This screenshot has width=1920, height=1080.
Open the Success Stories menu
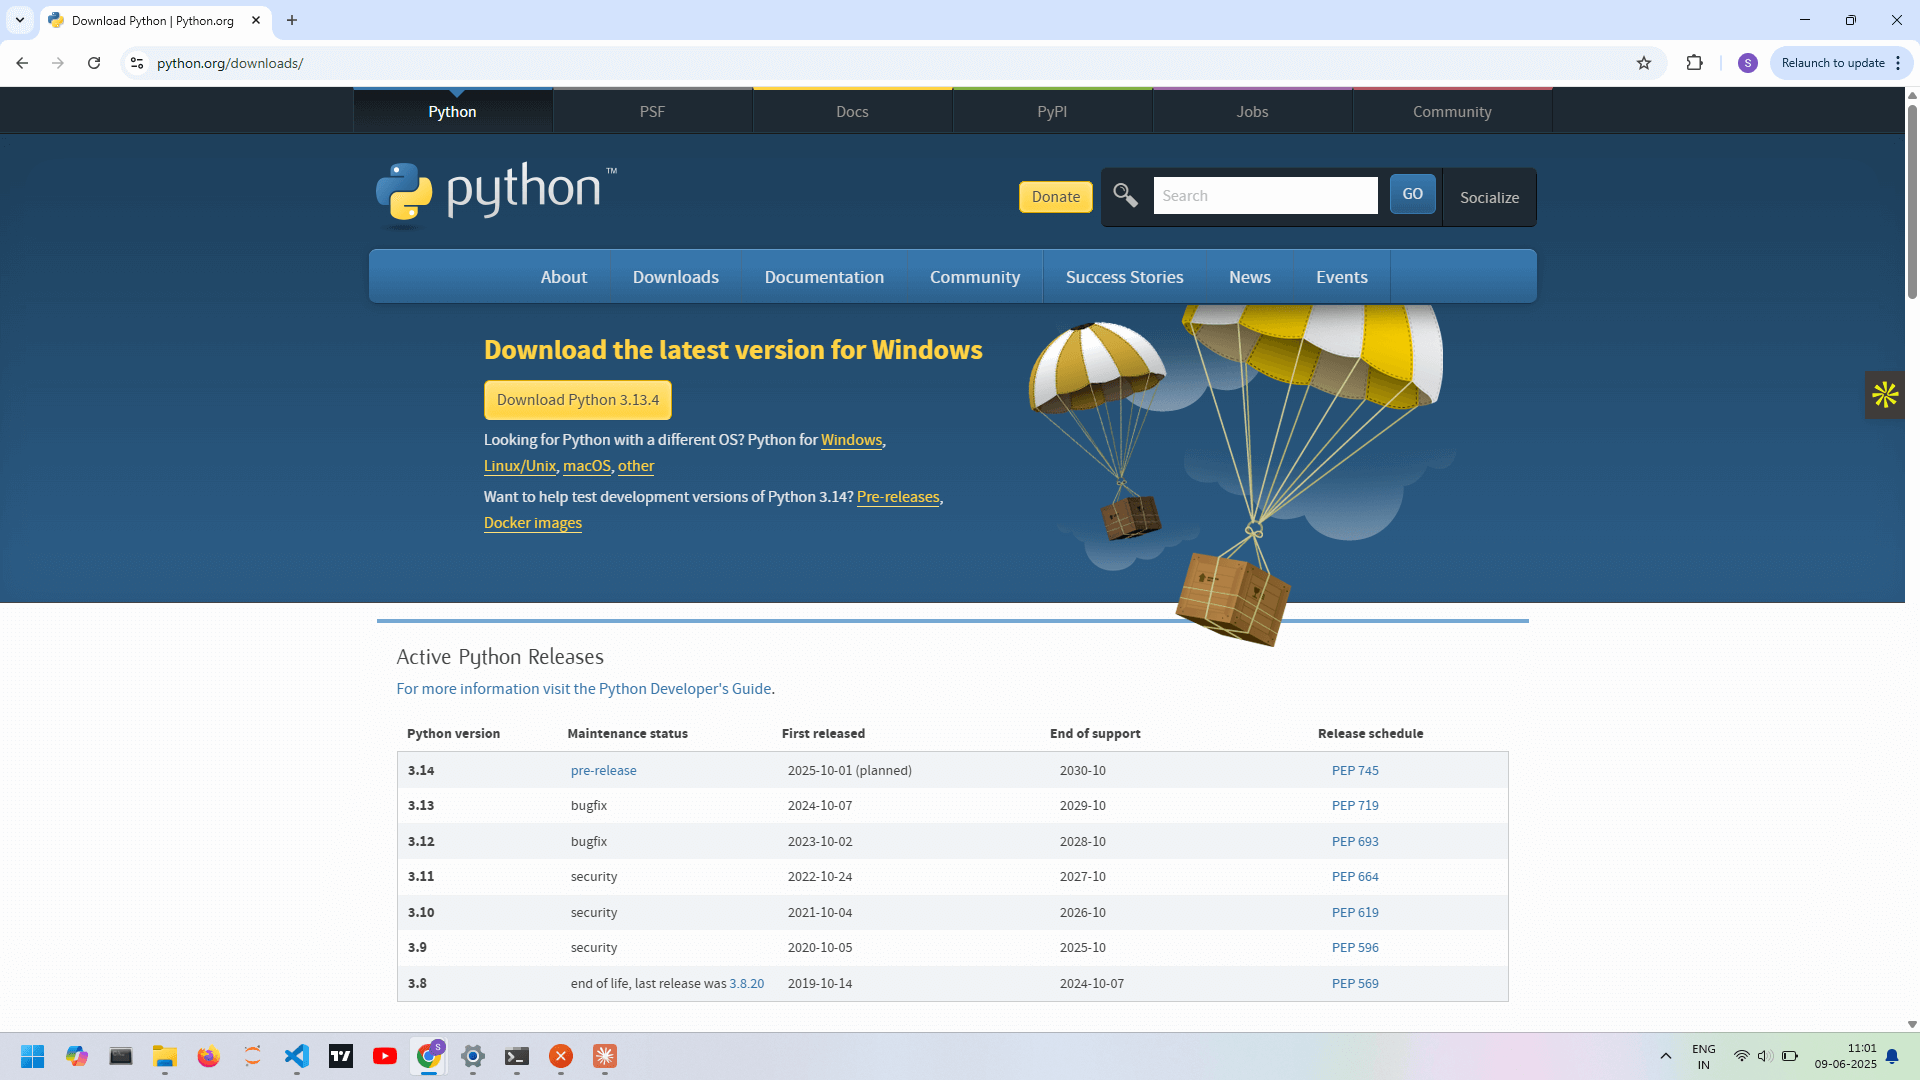tap(1124, 277)
